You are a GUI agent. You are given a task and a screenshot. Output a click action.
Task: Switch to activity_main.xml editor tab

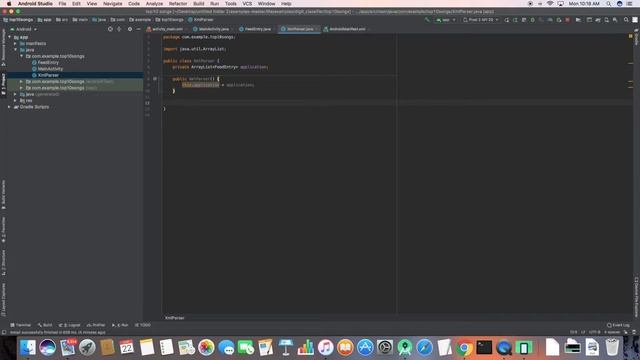click(x=167, y=29)
